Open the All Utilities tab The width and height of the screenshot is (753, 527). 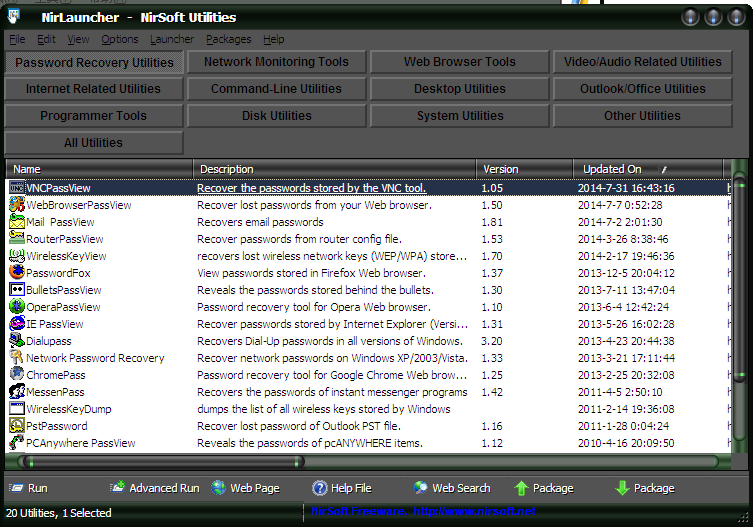pyautogui.click(x=93, y=143)
